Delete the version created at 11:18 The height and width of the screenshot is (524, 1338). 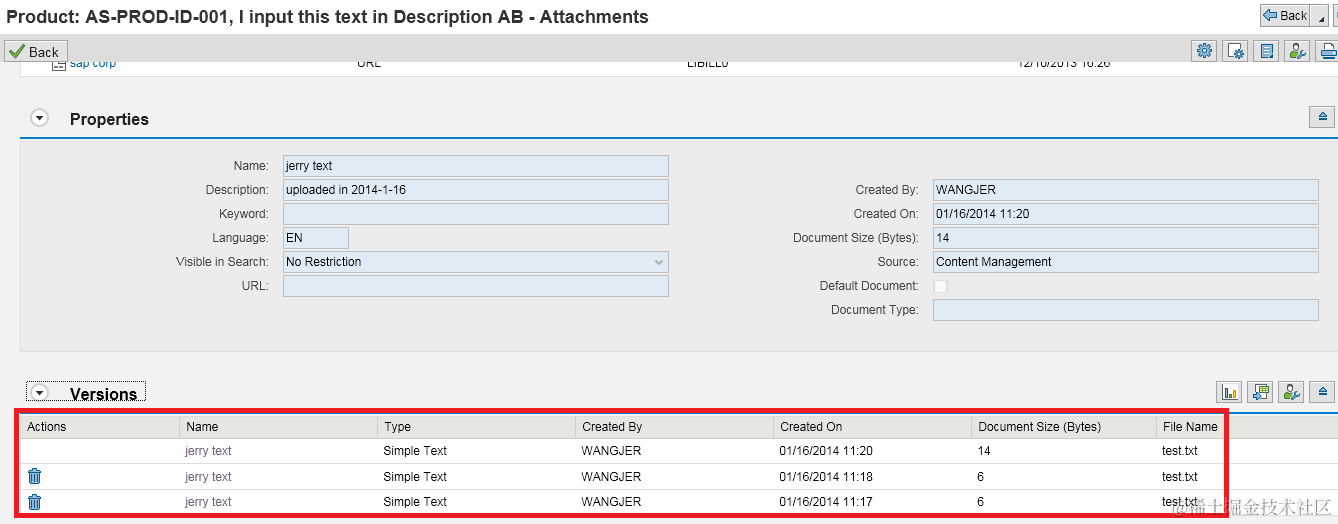34,477
